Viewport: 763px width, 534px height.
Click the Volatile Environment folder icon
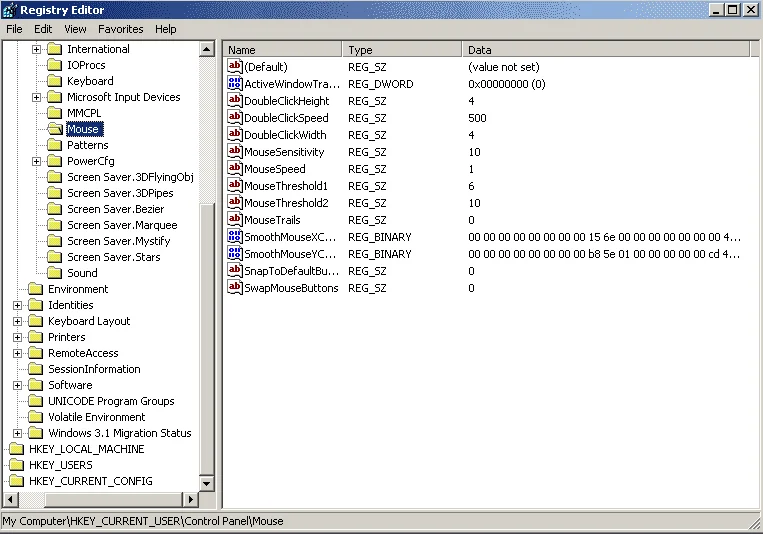pos(36,417)
